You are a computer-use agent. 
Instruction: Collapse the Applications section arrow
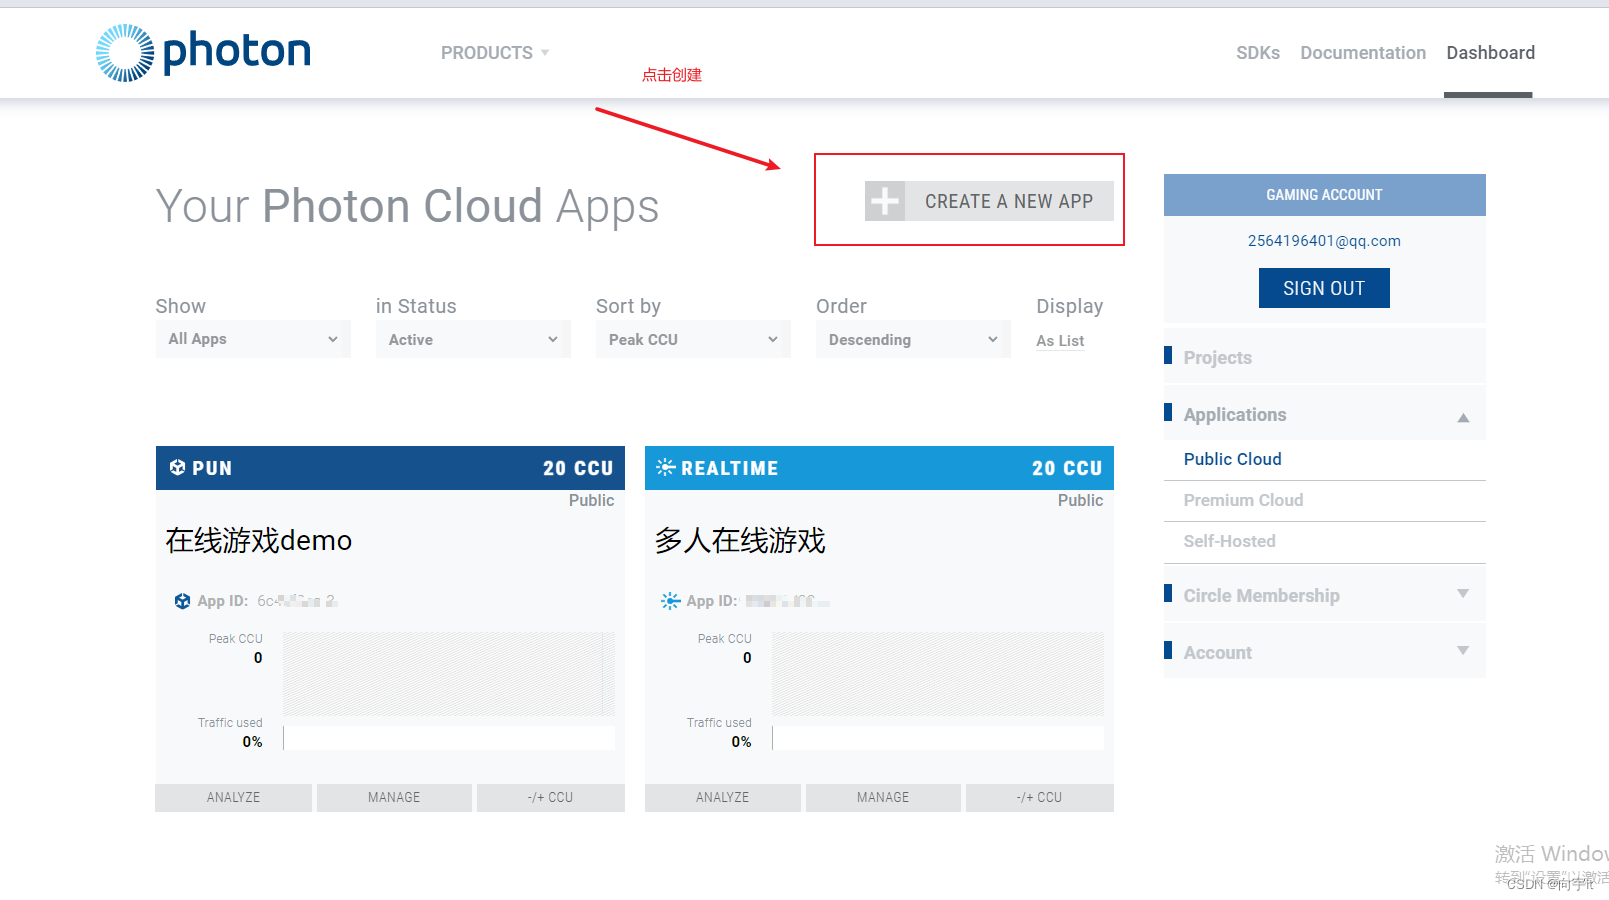(1463, 418)
